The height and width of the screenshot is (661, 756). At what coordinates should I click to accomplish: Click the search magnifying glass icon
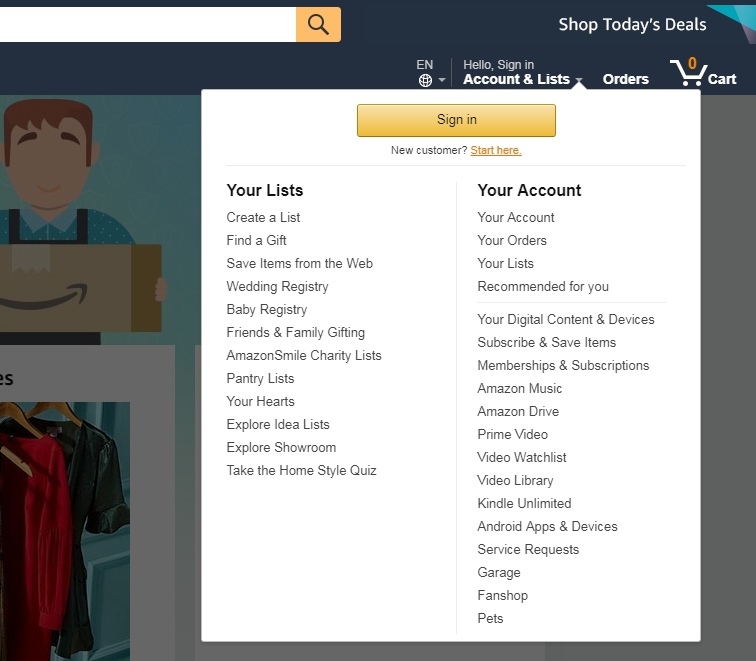tap(318, 25)
